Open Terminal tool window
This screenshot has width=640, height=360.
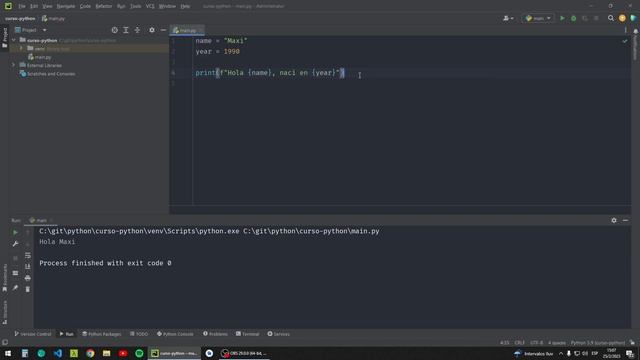pyautogui.click(x=247, y=334)
